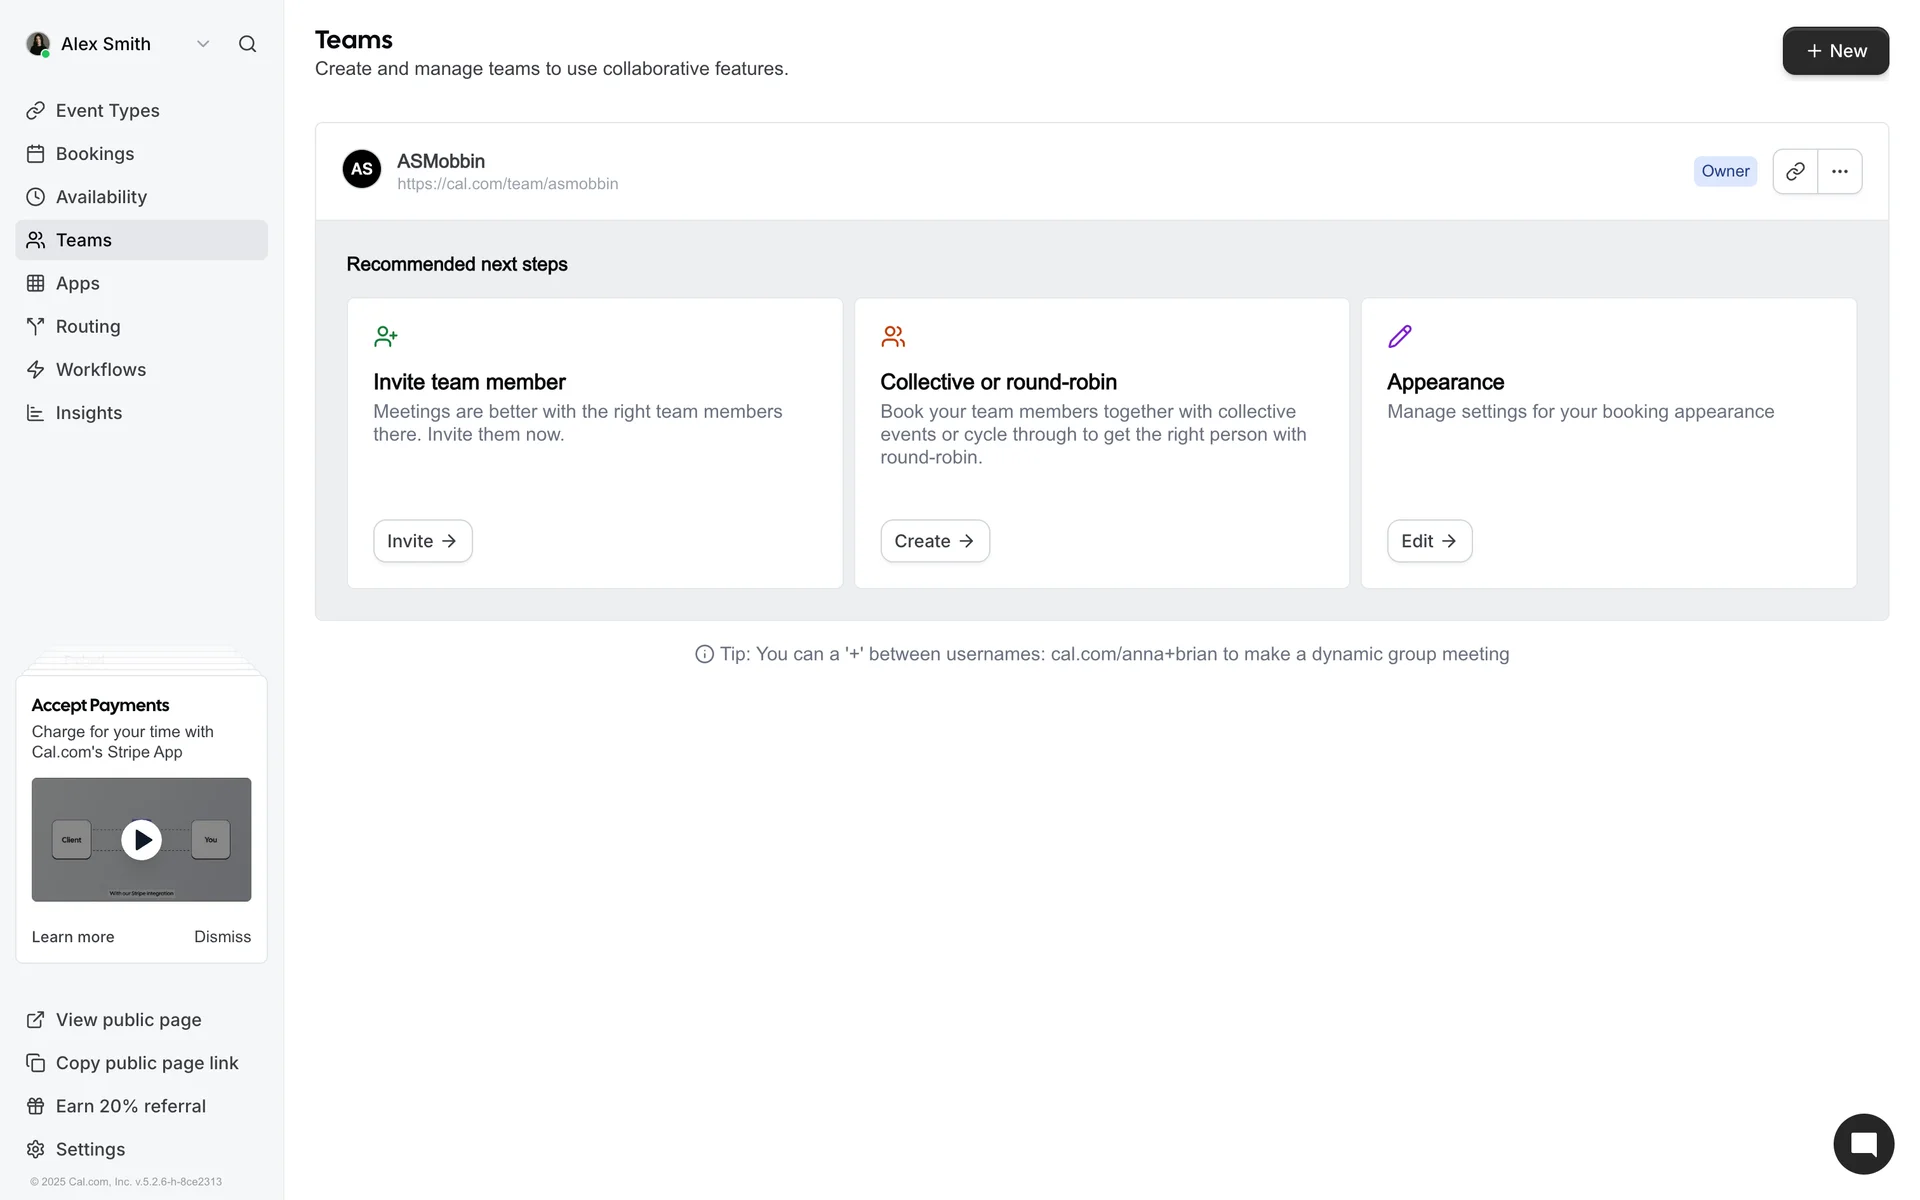Click the Invite arrow button
1920x1200 pixels.
click(x=422, y=541)
